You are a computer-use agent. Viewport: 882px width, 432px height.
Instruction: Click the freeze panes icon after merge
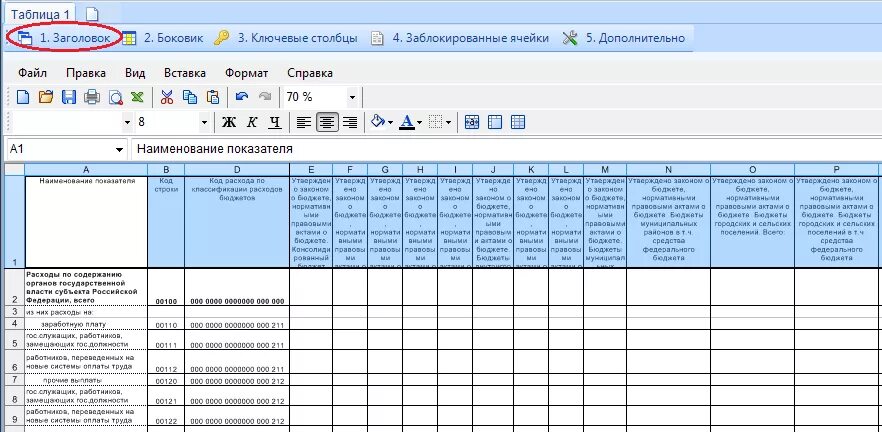pos(495,122)
